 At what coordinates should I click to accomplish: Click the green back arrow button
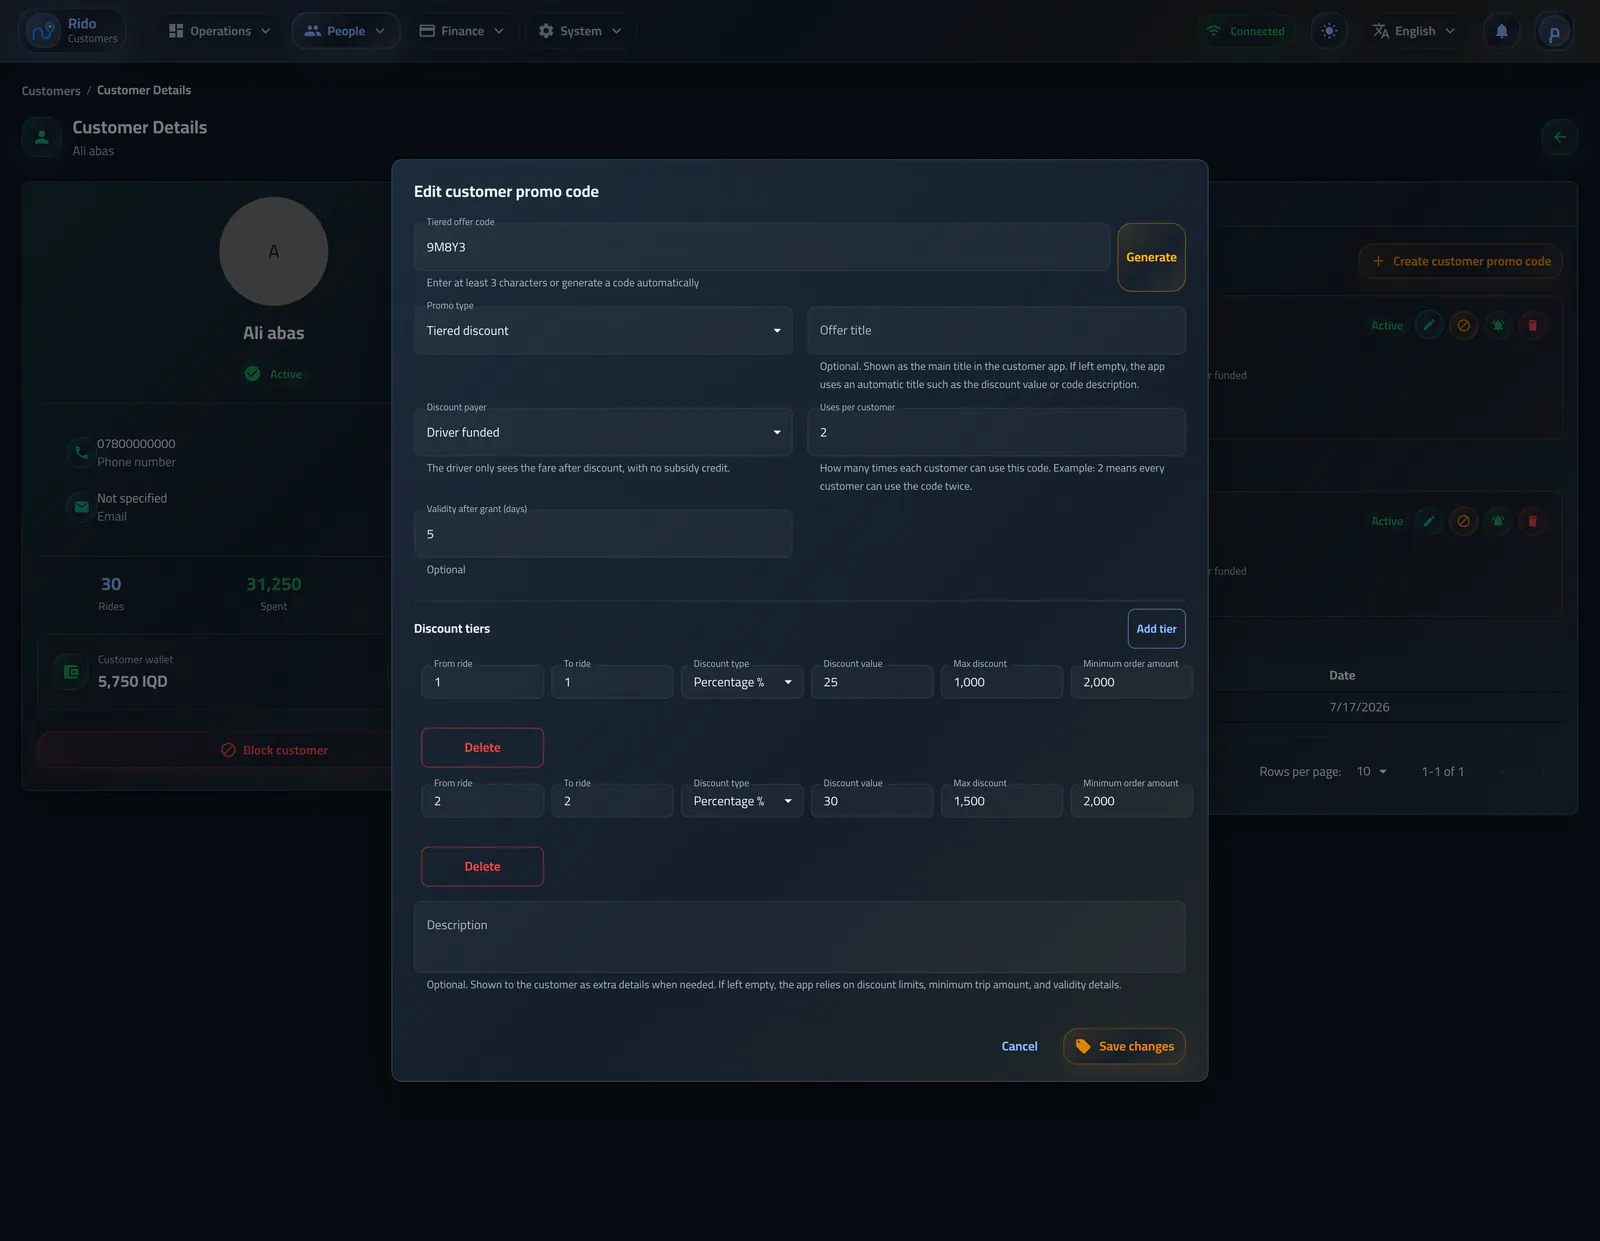(x=1560, y=137)
